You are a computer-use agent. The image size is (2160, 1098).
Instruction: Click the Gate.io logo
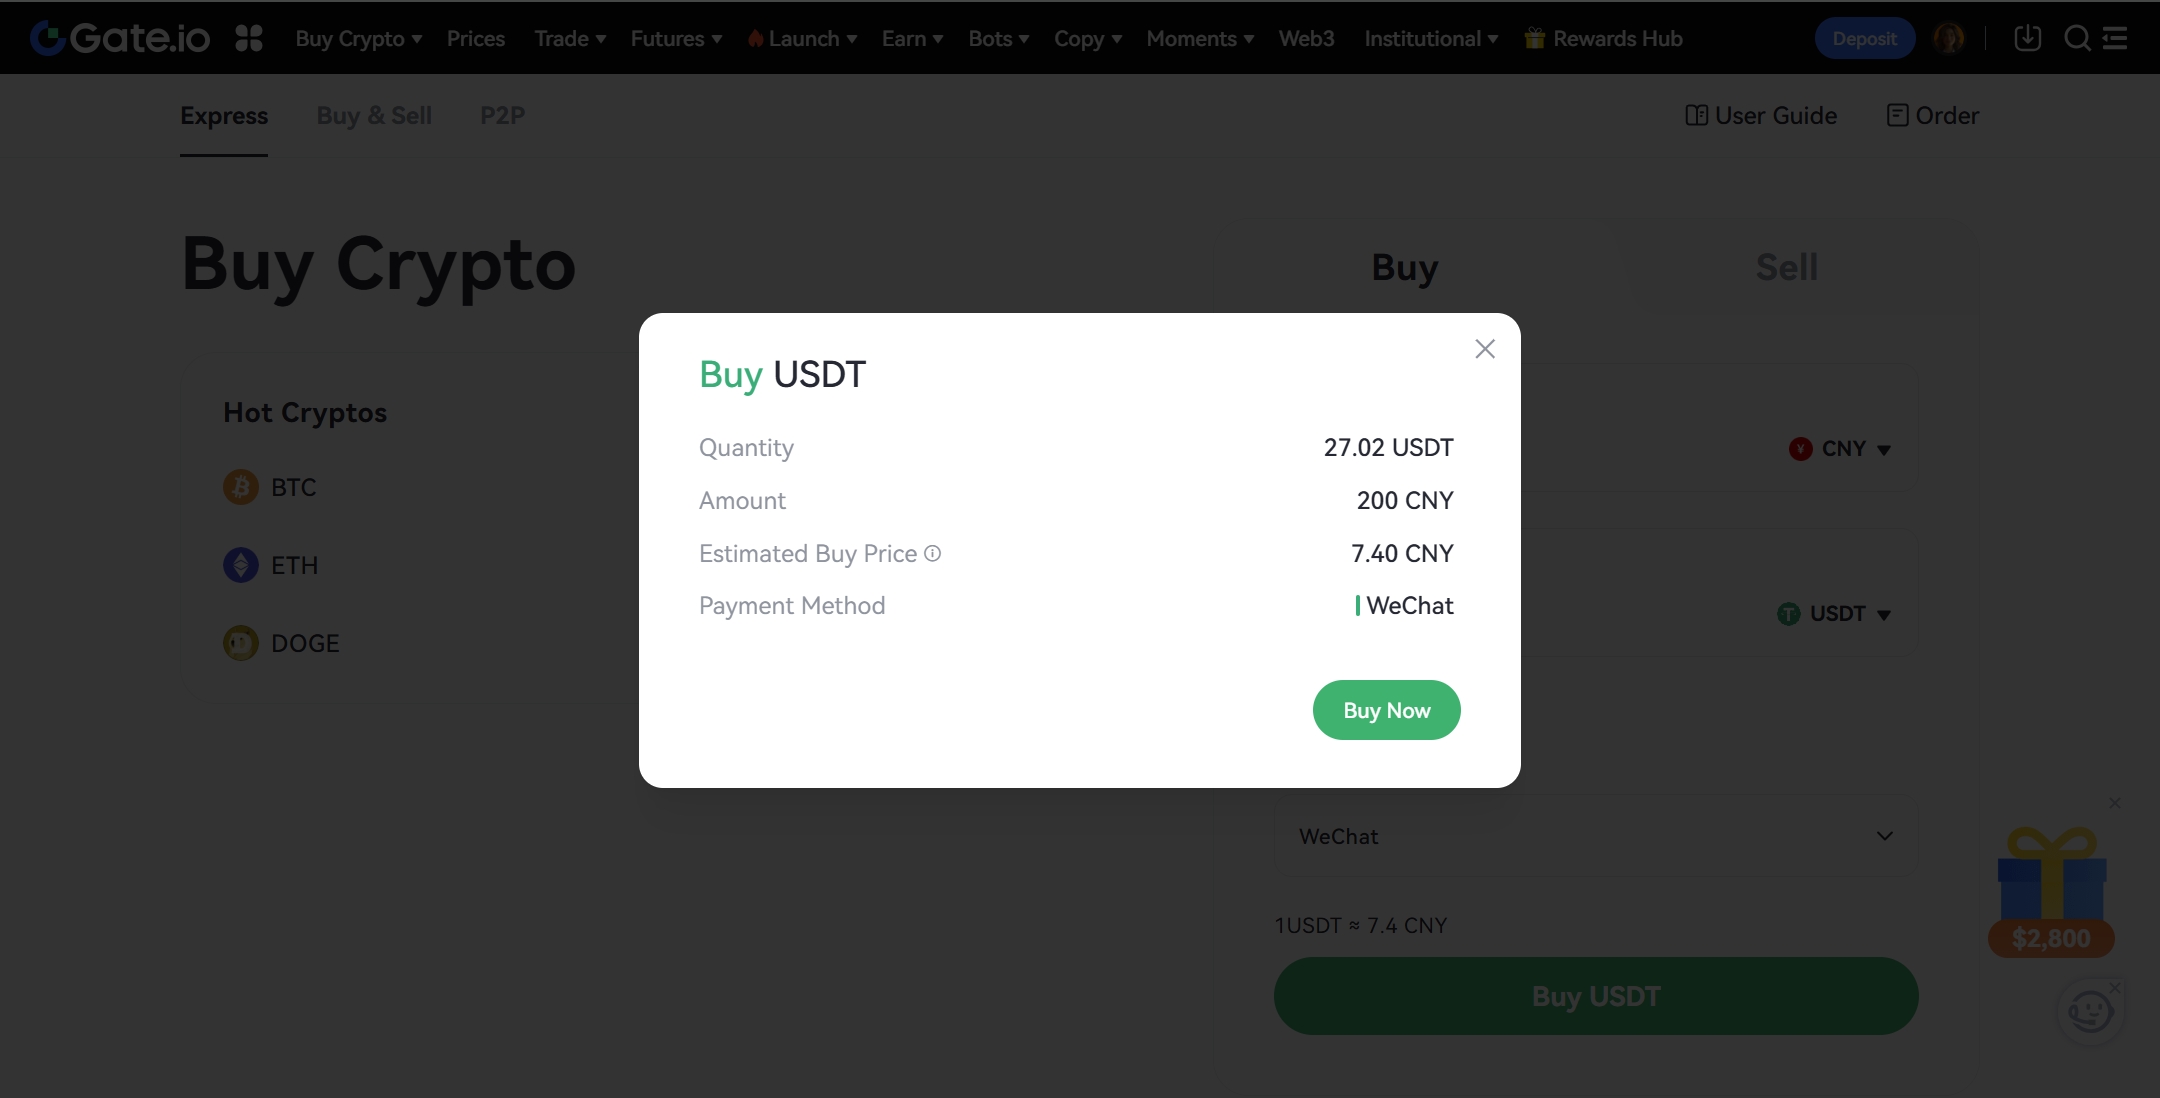[x=121, y=38]
